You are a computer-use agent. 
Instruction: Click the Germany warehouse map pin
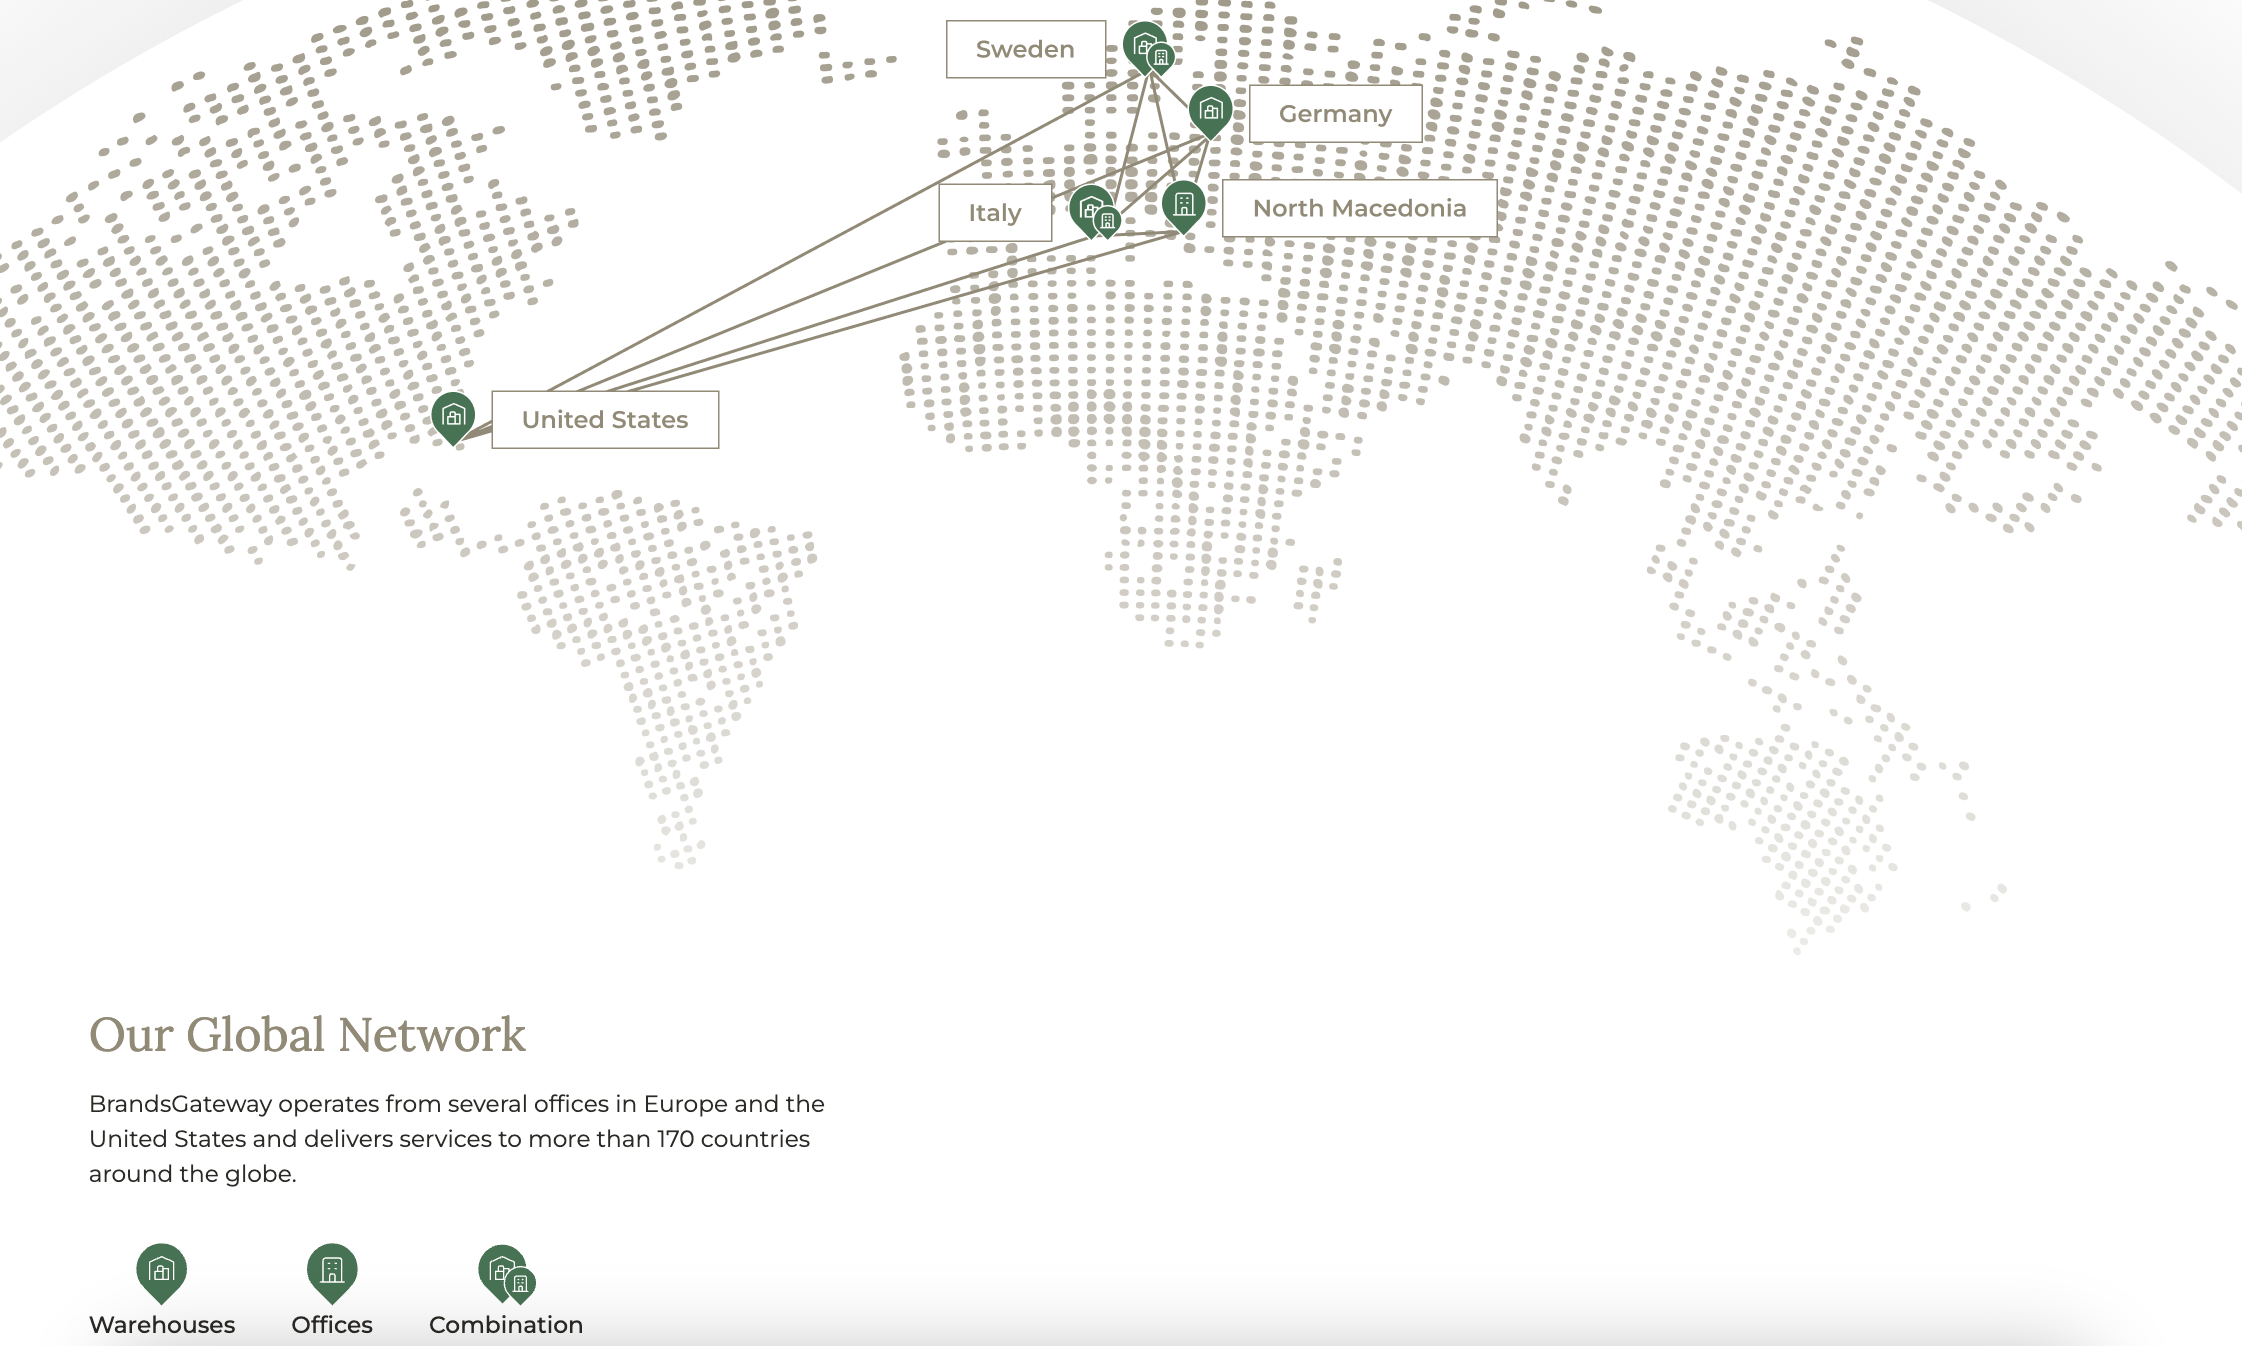1210,111
